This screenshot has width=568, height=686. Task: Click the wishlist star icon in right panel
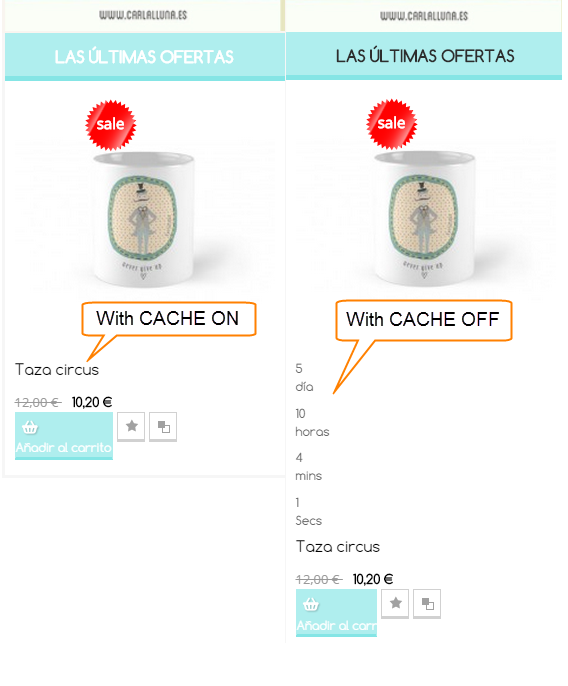pos(395,604)
